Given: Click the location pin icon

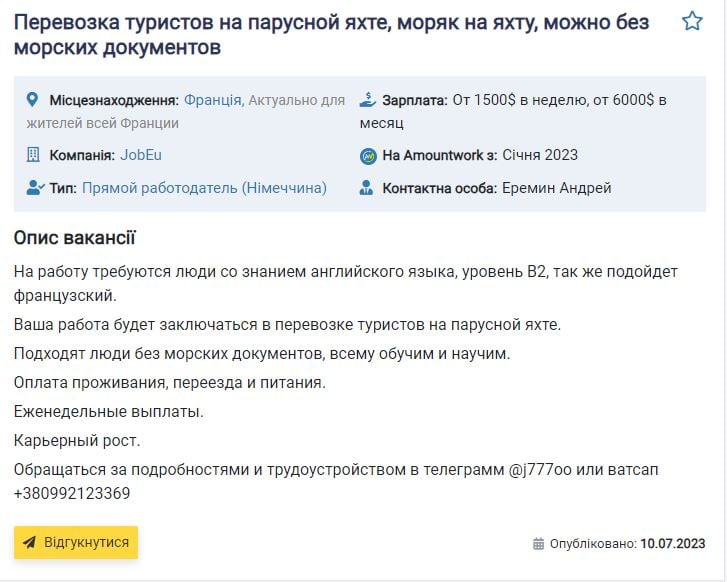Looking at the screenshot, I should 33,100.
